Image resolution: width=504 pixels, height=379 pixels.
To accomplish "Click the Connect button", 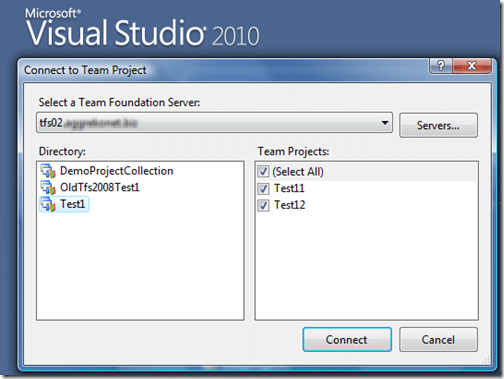I will tap(347, 340).
